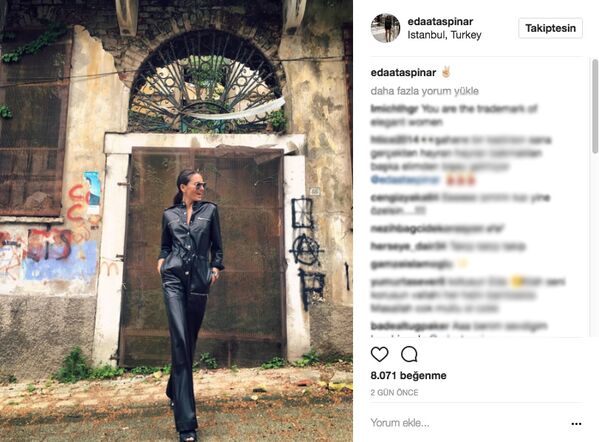Open the first commenter's blurred username
This screenshot has height=442, width=599.
pos(395,109)
